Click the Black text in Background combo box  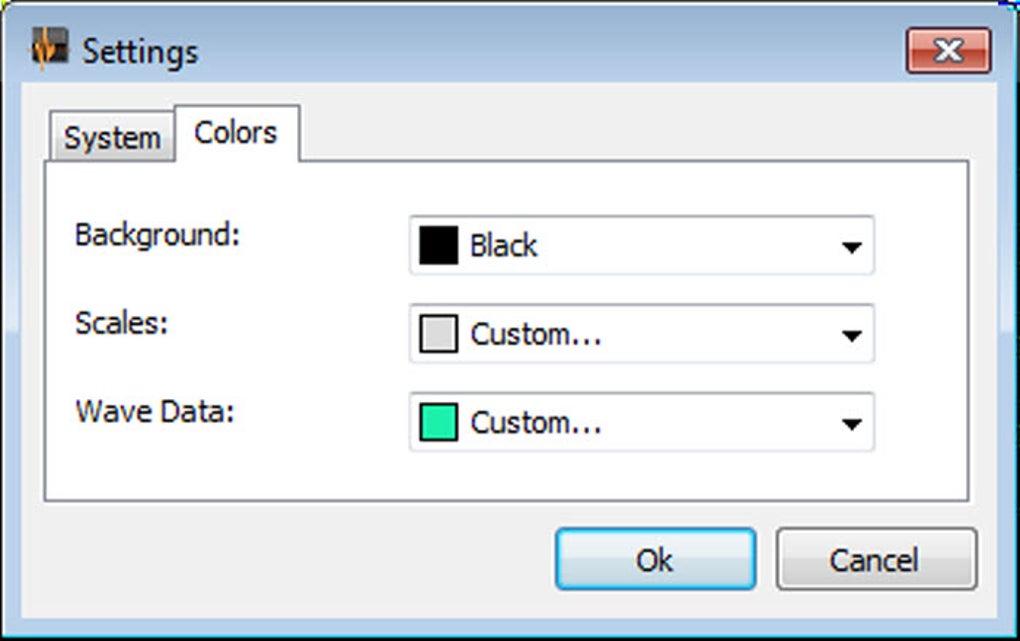click(x=503, y=246)
